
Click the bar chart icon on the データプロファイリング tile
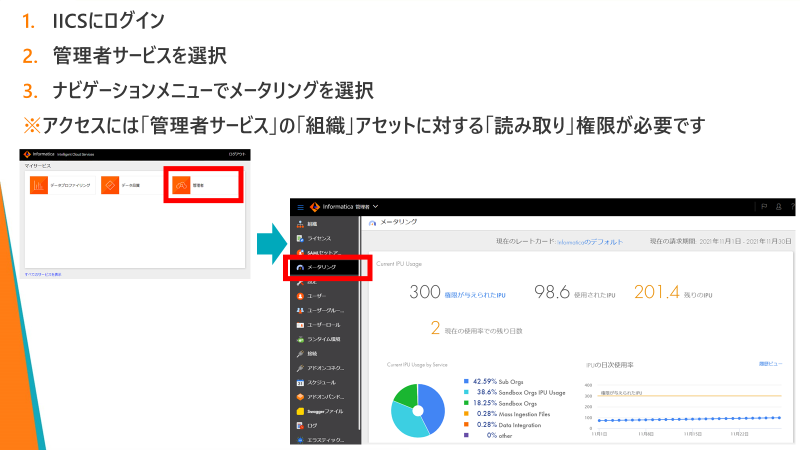39,185
